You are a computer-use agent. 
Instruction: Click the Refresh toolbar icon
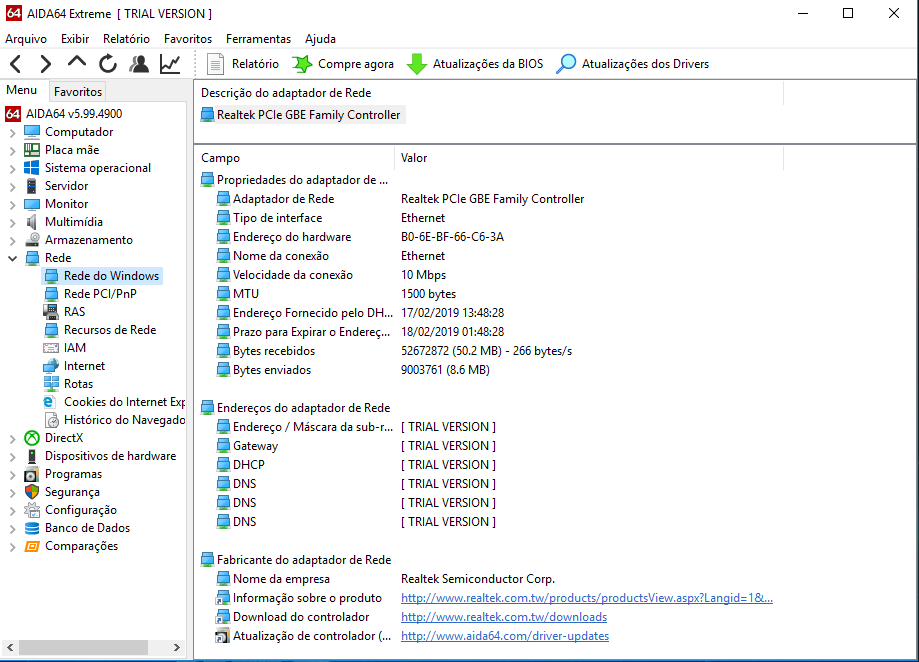pos(108,64)
